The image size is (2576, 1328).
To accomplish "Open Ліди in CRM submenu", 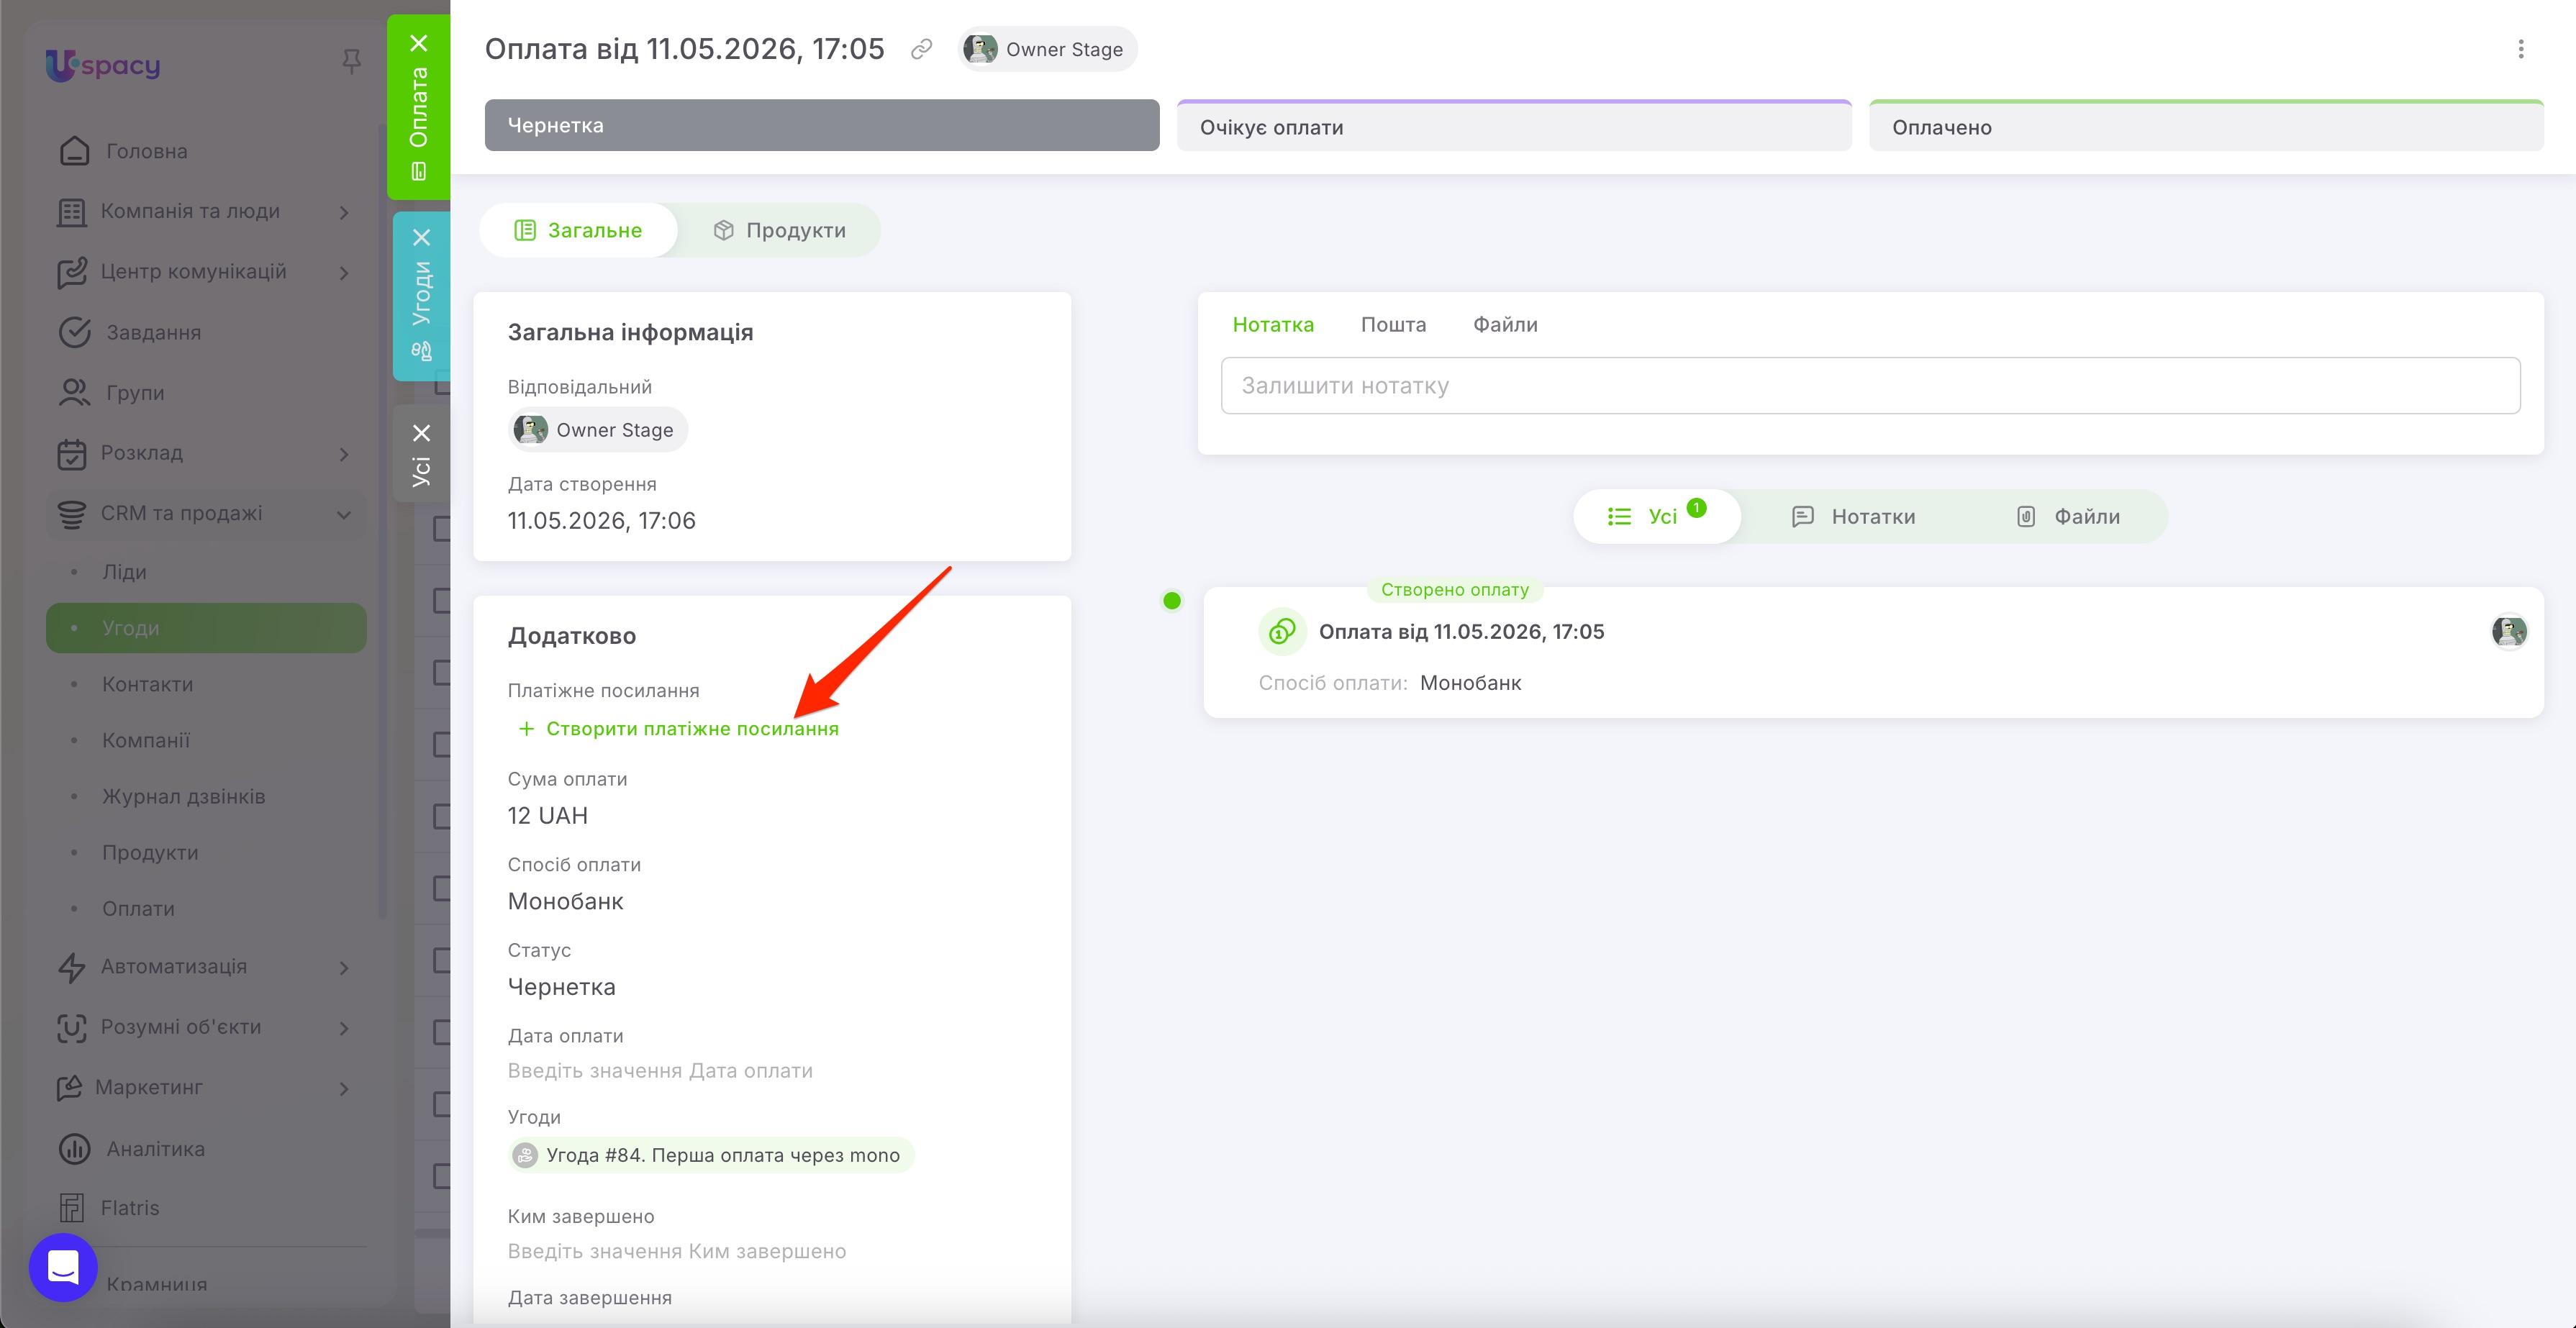I will point(124,573).
